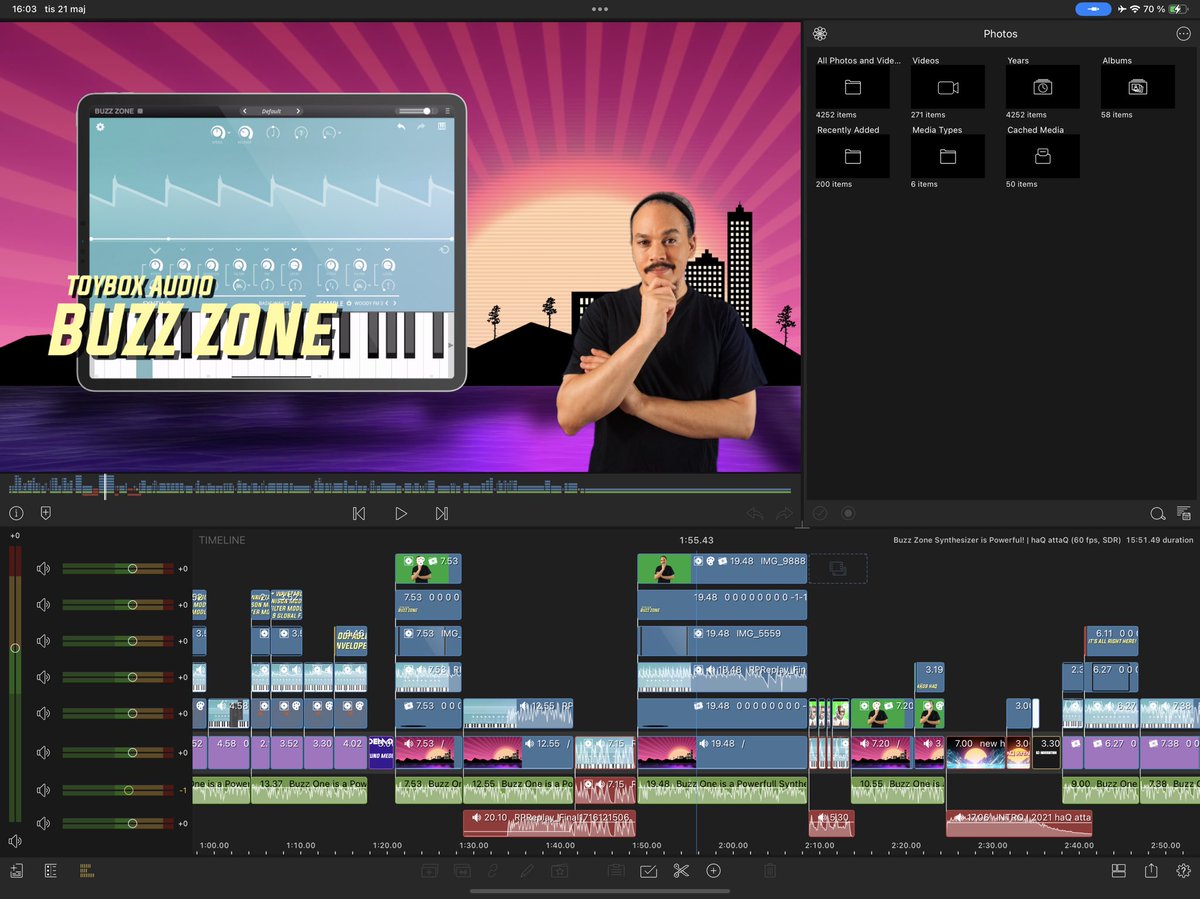Image resolution: width=1200 pixels, height=899 pixels.
Task: Open the All Photos and Videos folder
Action: [852, 87]
